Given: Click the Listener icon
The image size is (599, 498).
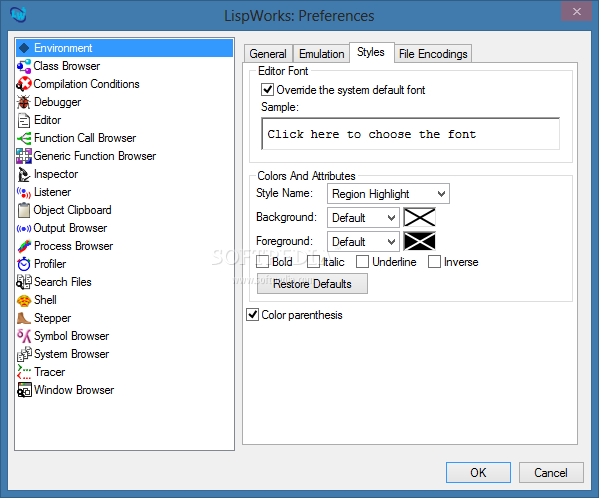Looking at the screenshot, I should 24,192.
